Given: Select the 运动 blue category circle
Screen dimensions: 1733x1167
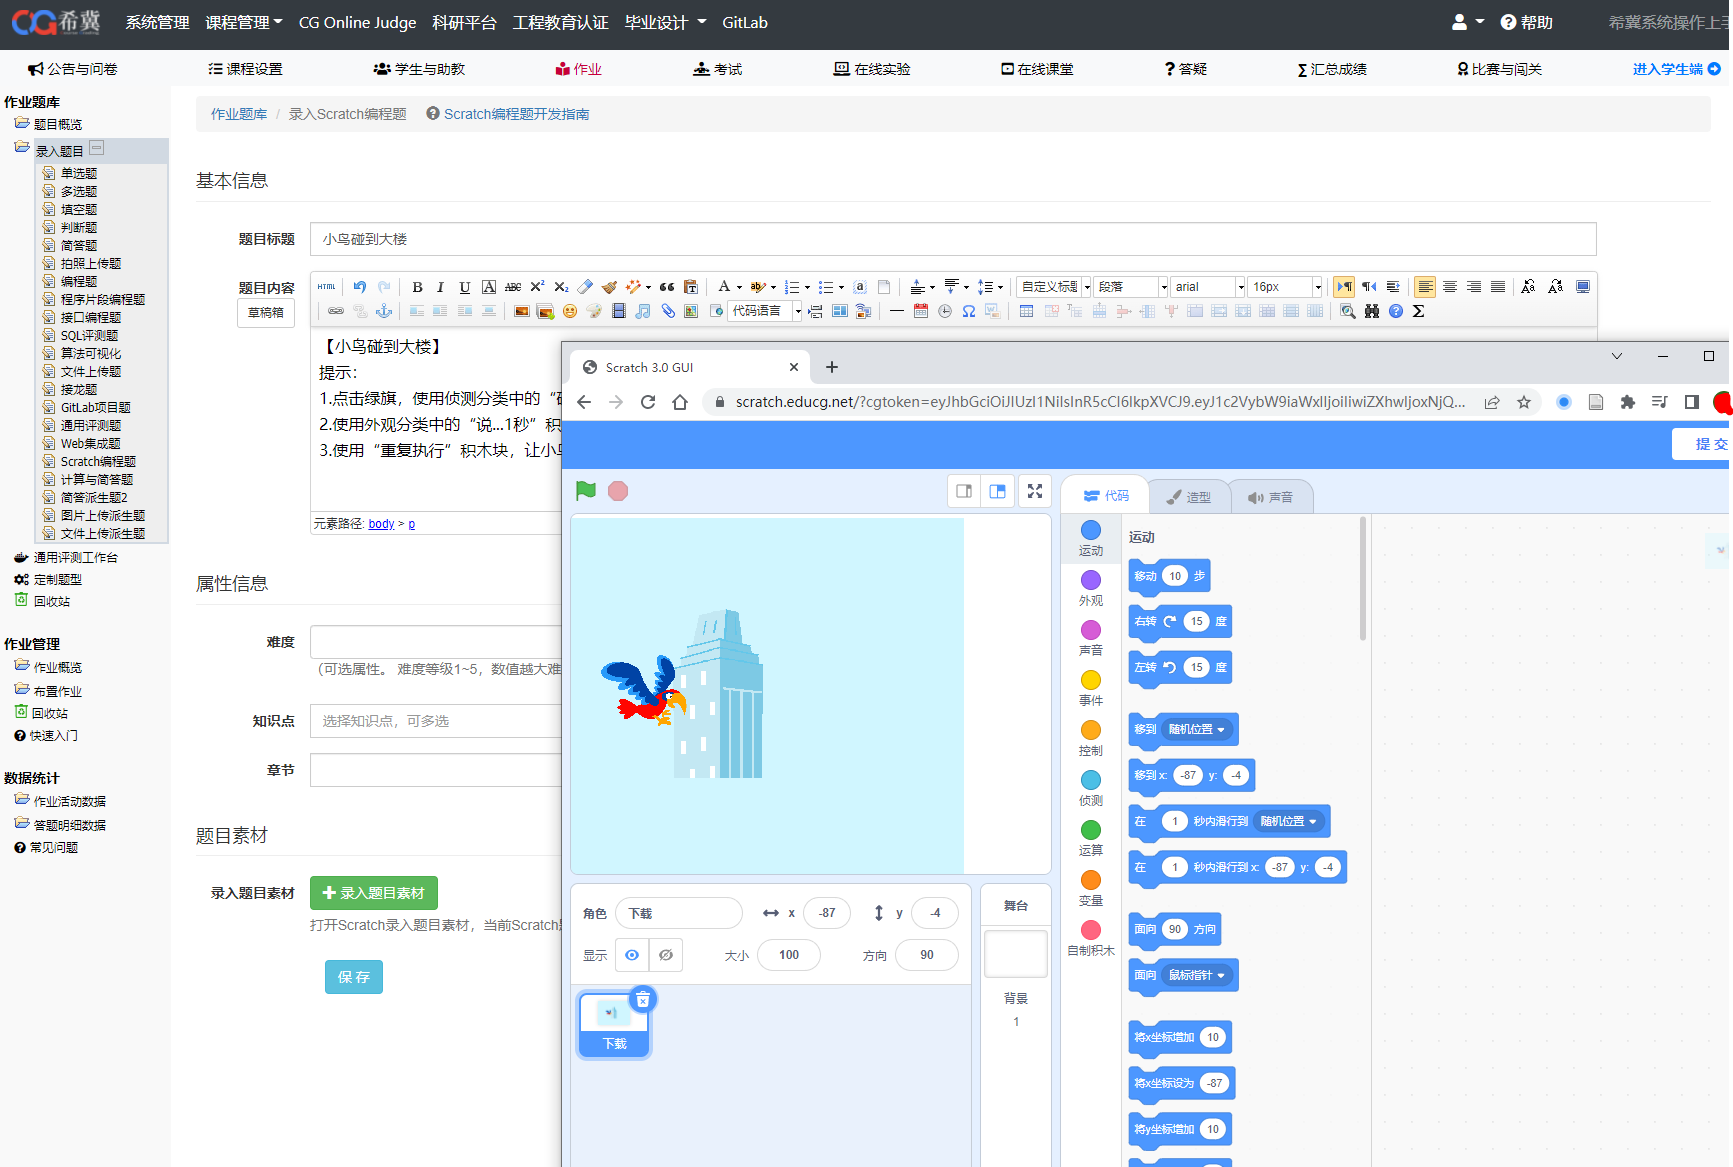Looking at the screenshot, I should point(1091,530).
